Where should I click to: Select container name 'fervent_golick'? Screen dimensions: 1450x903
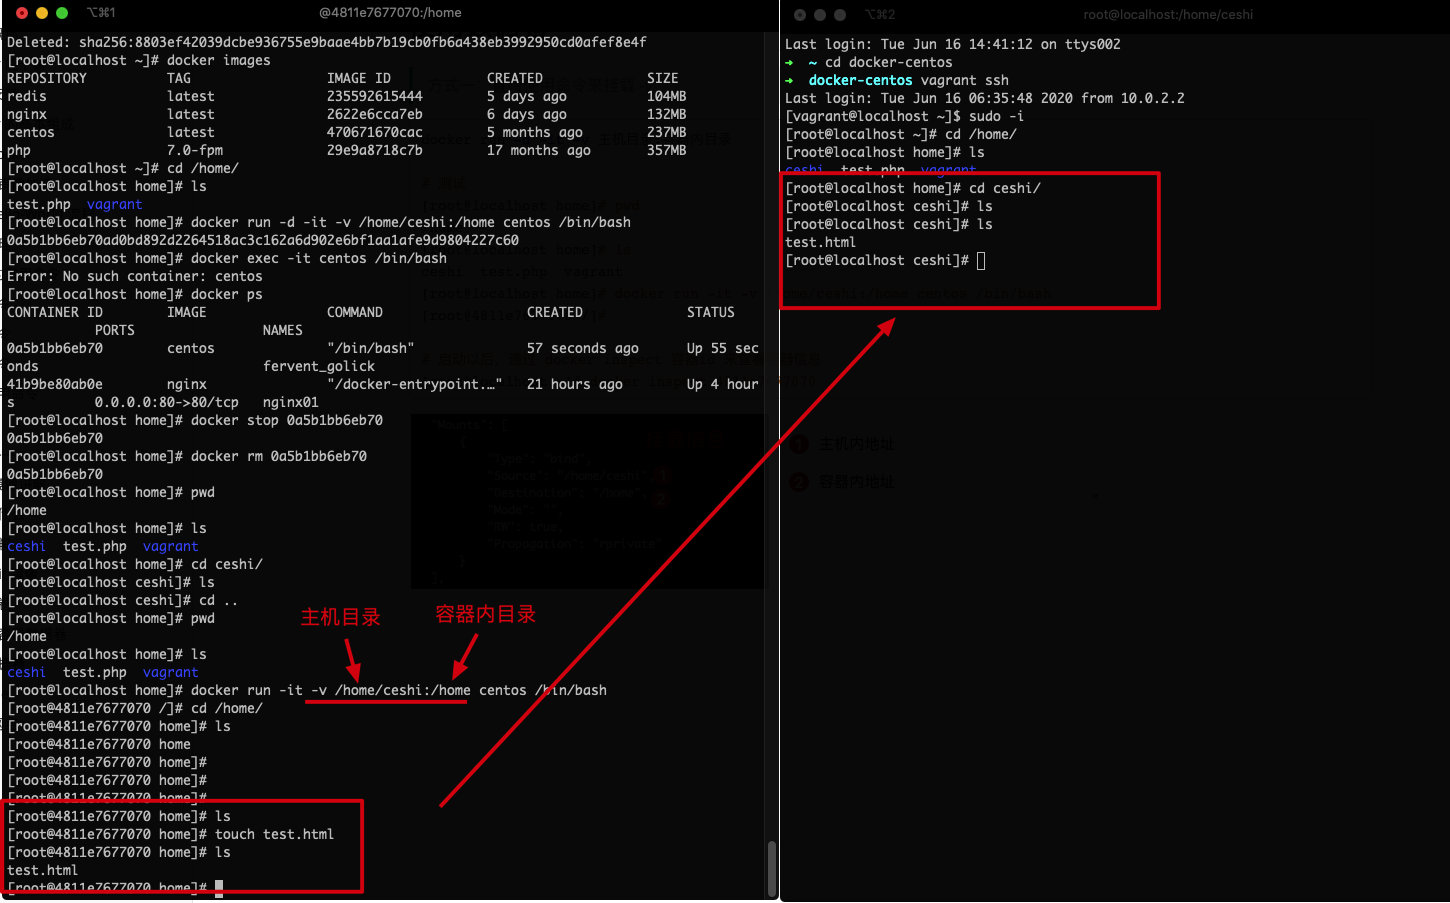pos(319,366)
